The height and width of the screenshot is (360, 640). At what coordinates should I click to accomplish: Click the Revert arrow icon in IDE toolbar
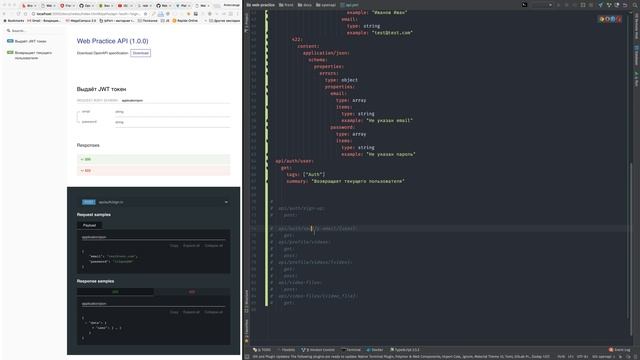pyautogui.click(x=625, y=5)
